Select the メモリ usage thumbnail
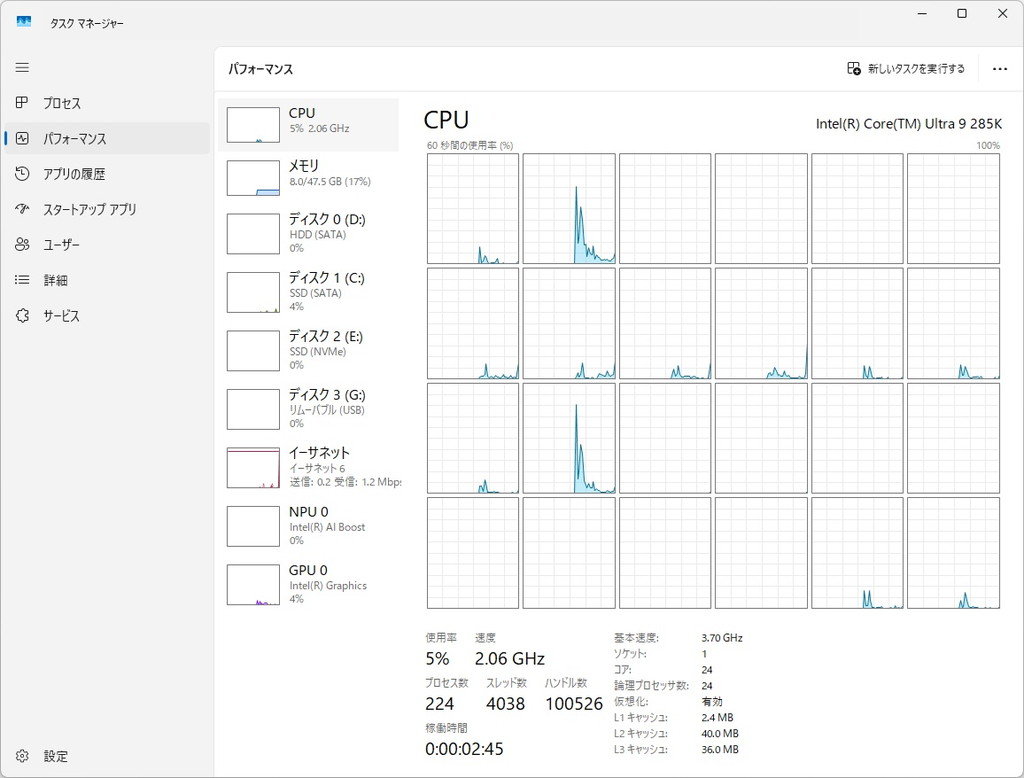This screenshot has height=778, width=1024. [x=253, y=178]
